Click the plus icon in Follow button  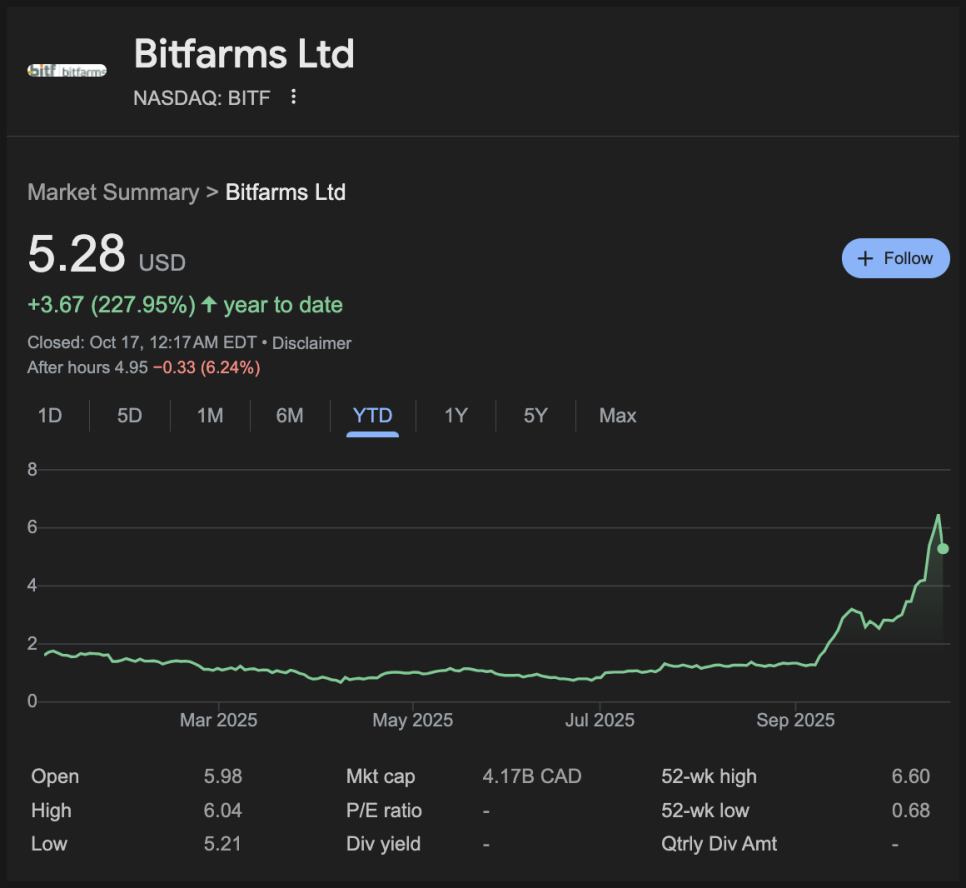tap(866, 258)
